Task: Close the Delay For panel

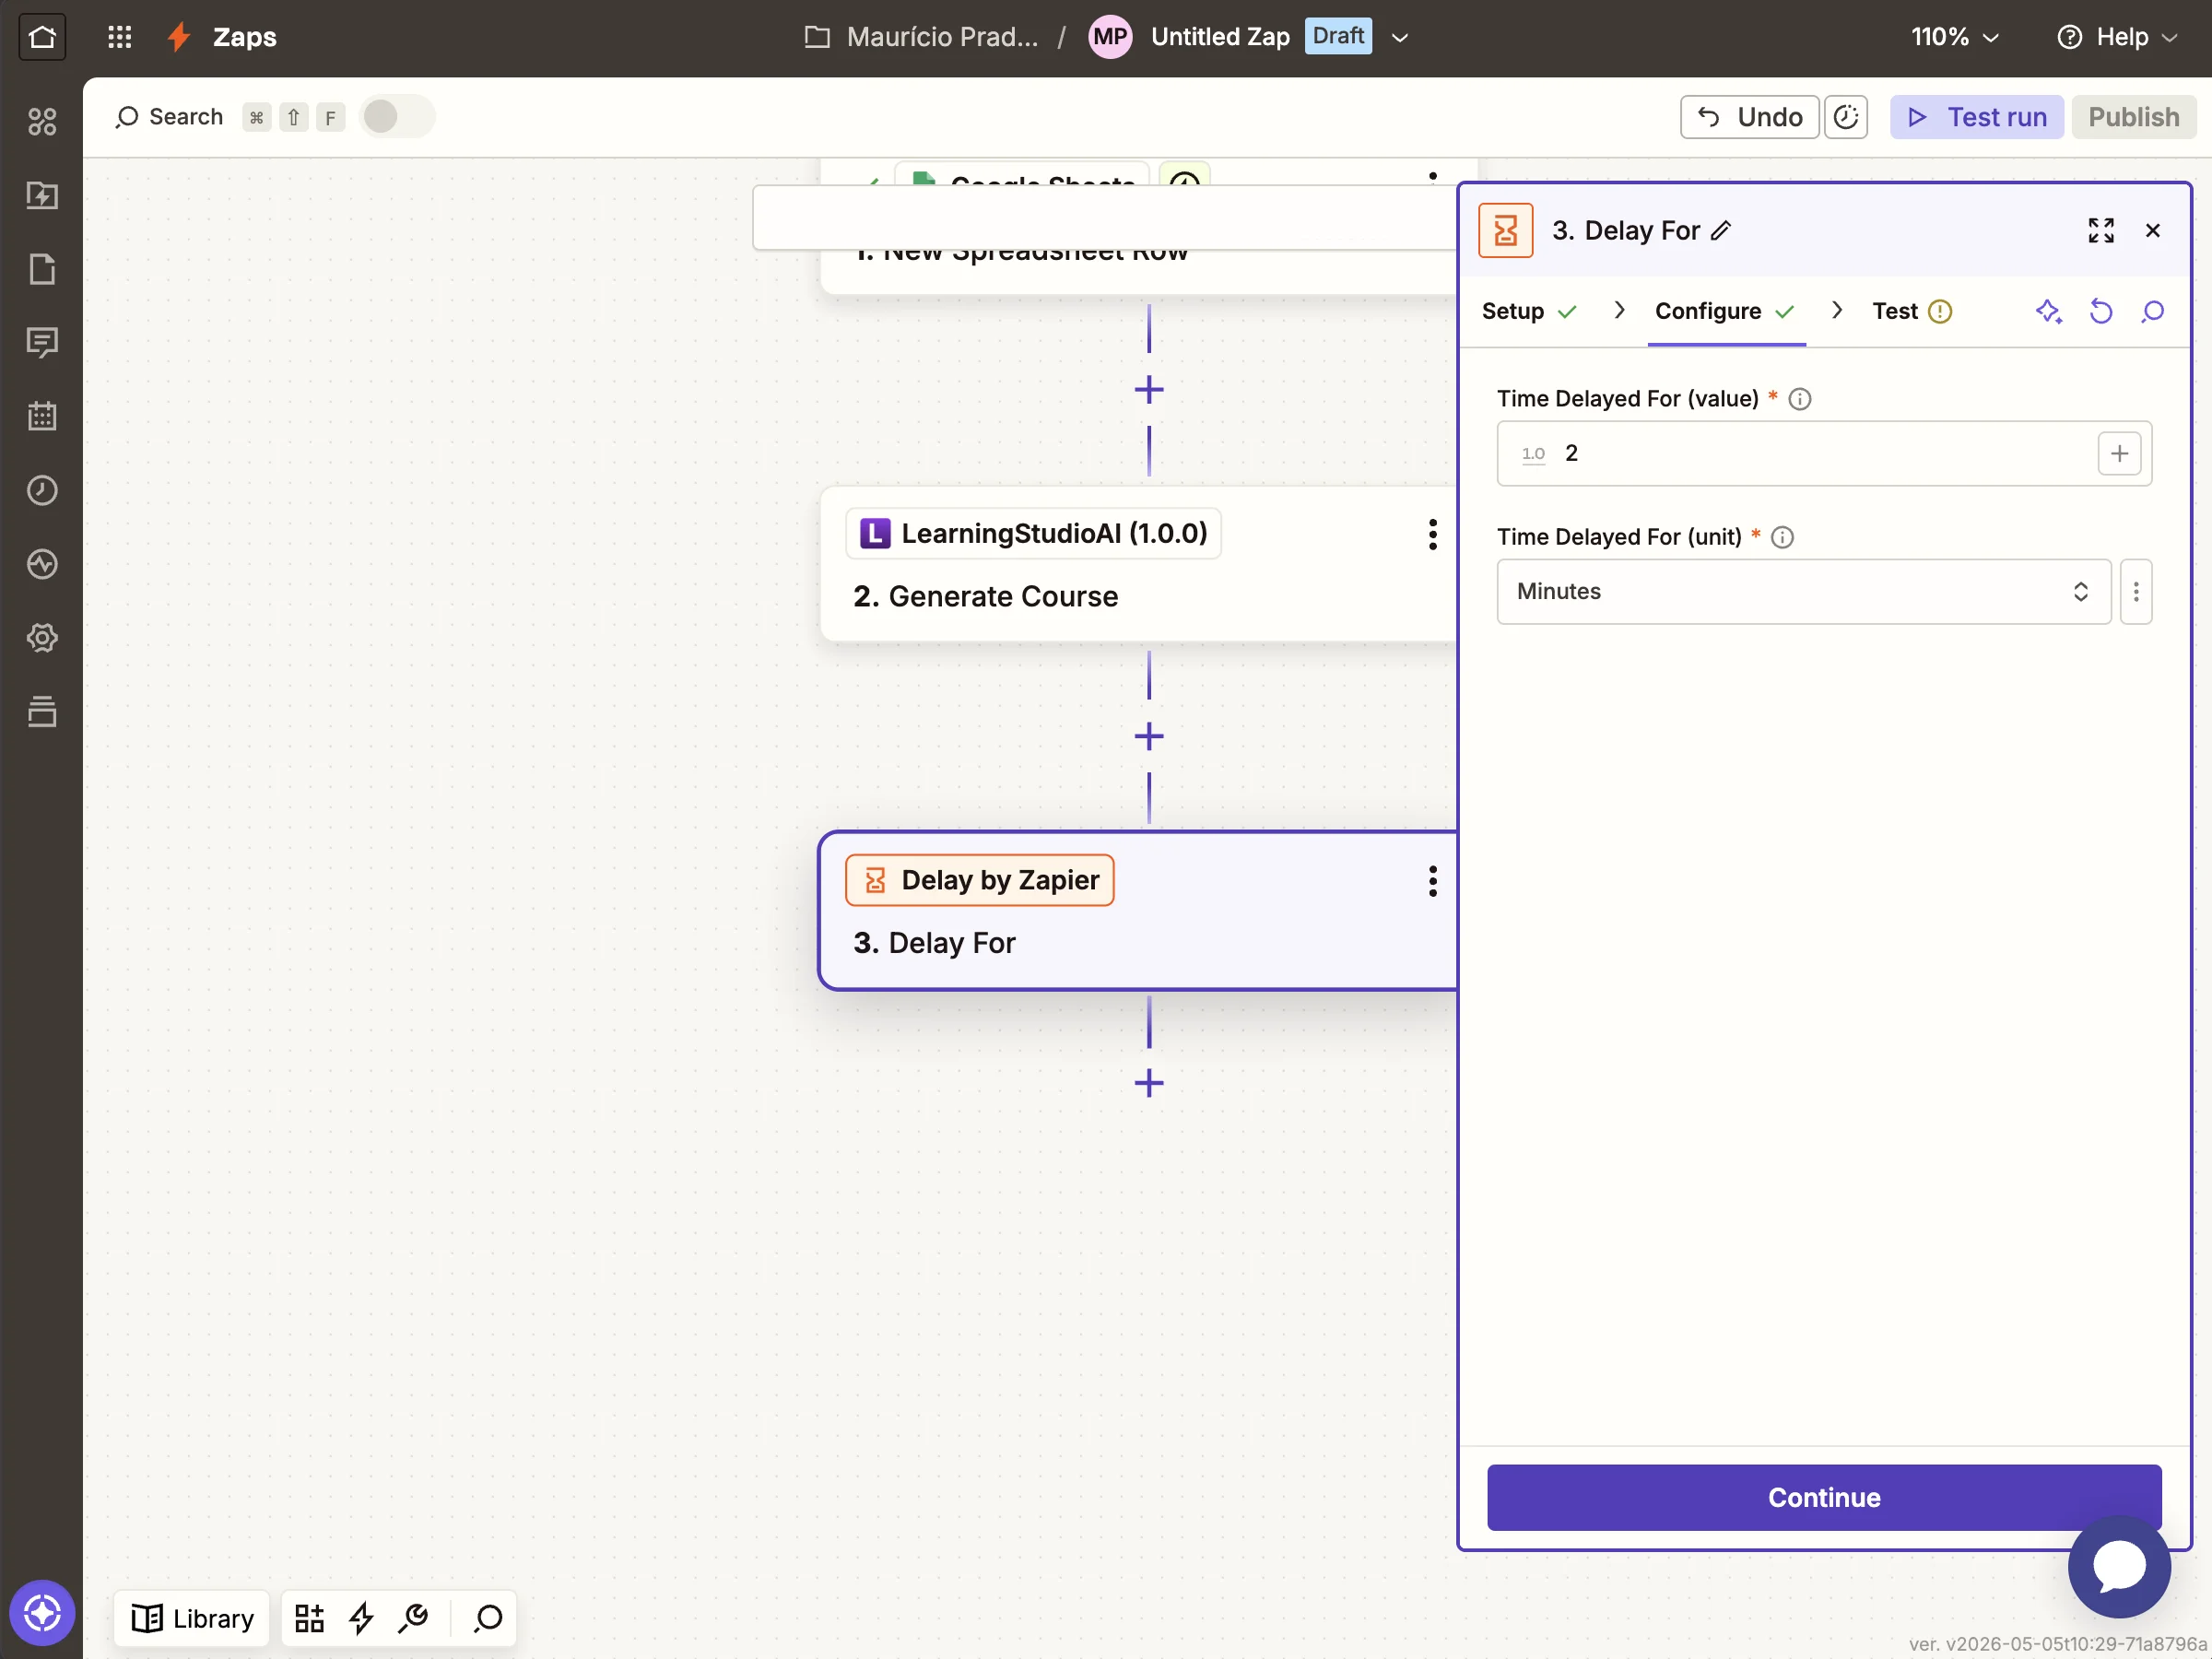Action: coord(2152,231)
